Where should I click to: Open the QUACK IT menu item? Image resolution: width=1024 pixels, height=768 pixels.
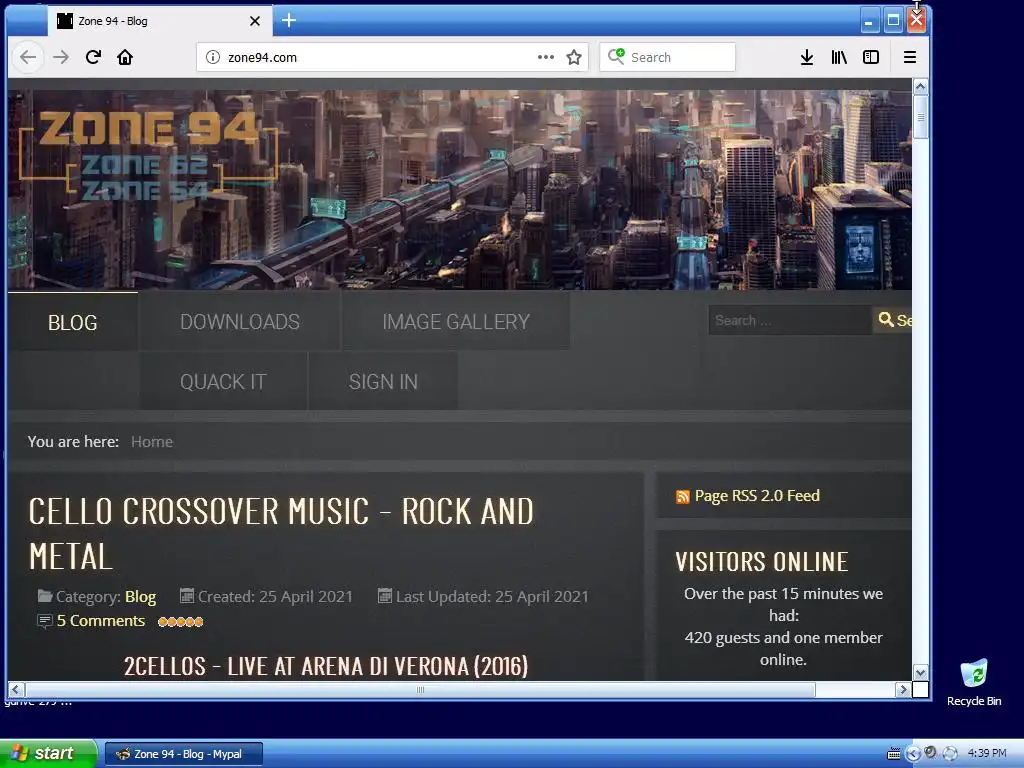tap(223, 382)
